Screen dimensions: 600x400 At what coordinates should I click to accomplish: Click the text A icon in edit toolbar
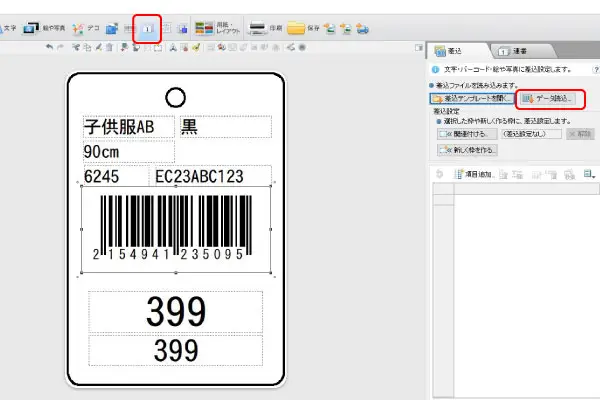click(x=173, y=47)
